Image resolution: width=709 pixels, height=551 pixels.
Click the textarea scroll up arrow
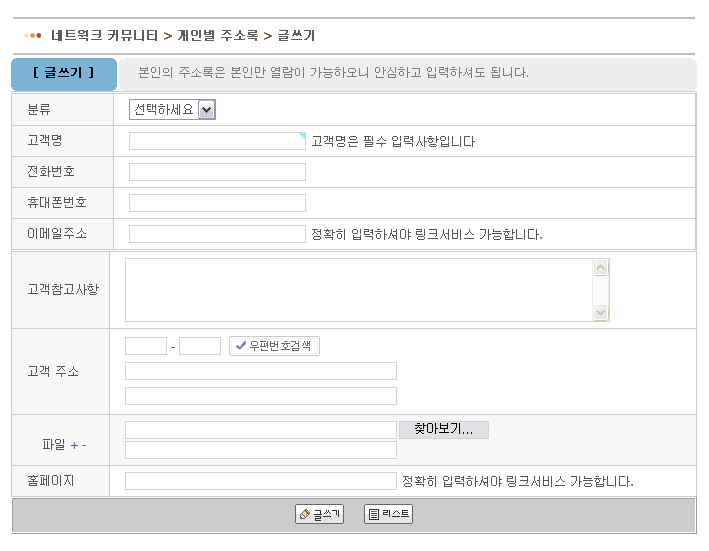600,268
